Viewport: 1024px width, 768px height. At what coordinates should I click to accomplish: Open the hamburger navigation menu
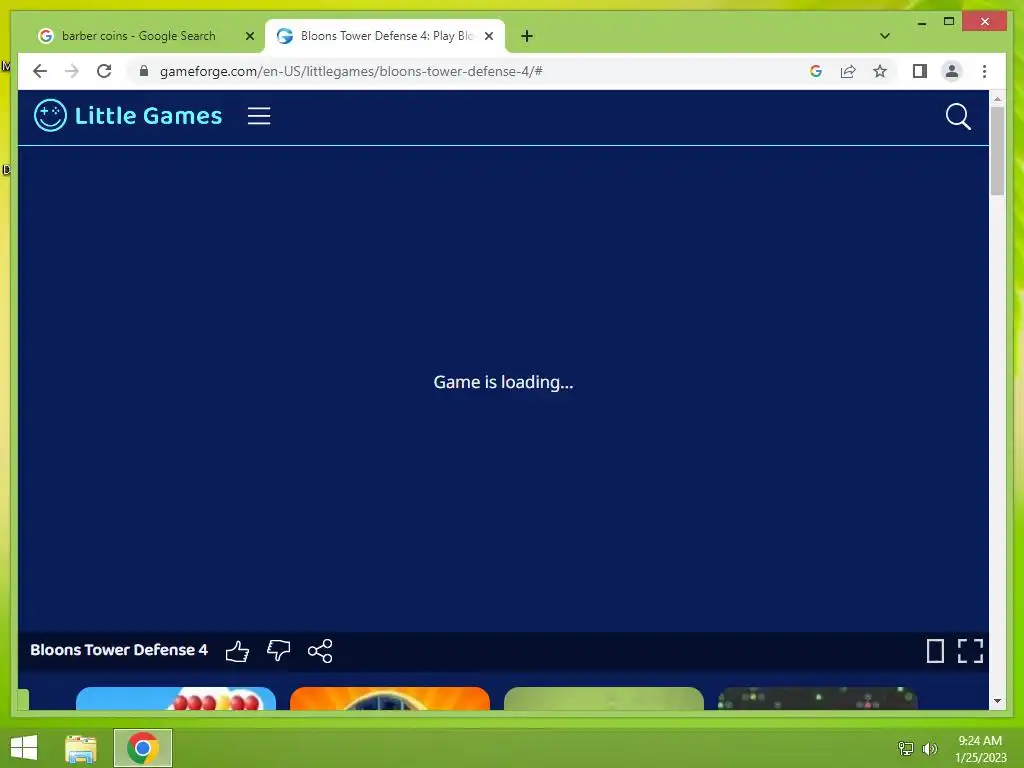(x=259, y=116)
